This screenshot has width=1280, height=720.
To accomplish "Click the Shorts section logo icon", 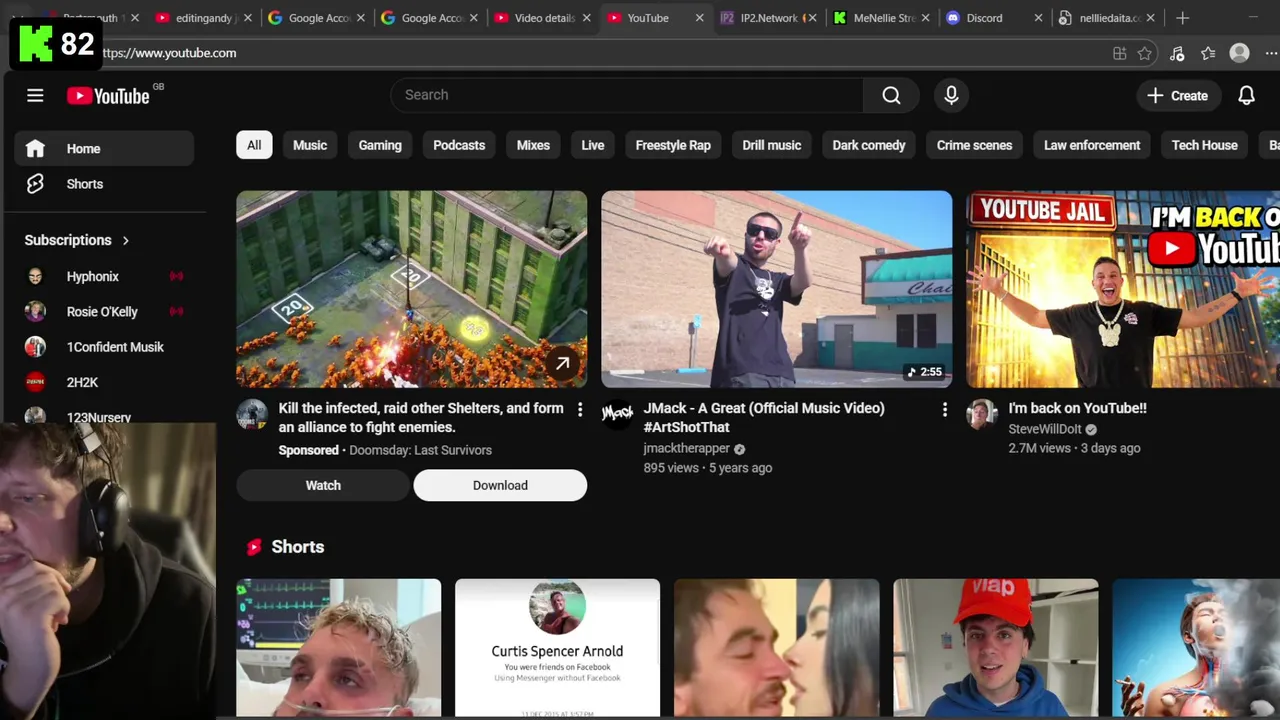I will [254, 547].
